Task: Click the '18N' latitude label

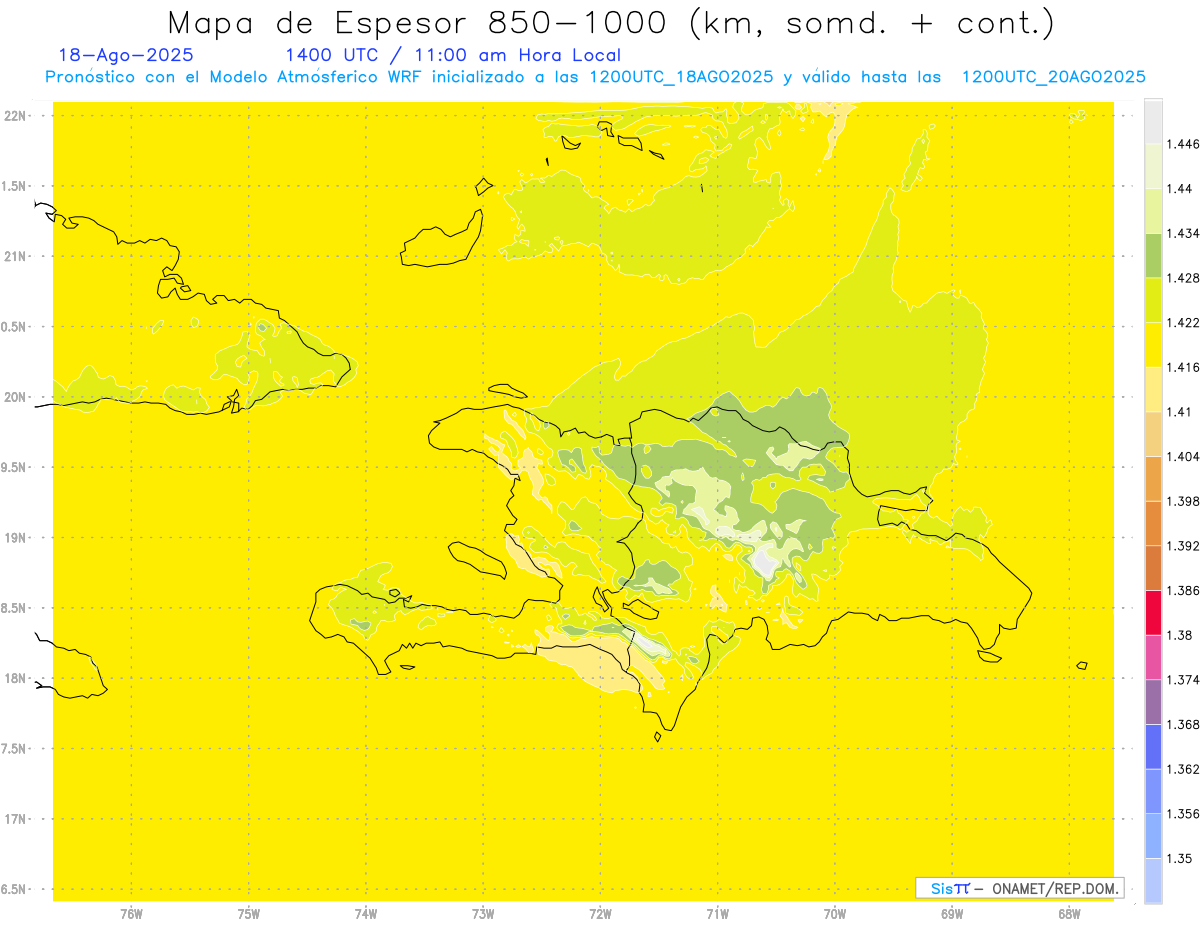Action: pyautogui.click(x=15, y=678)
